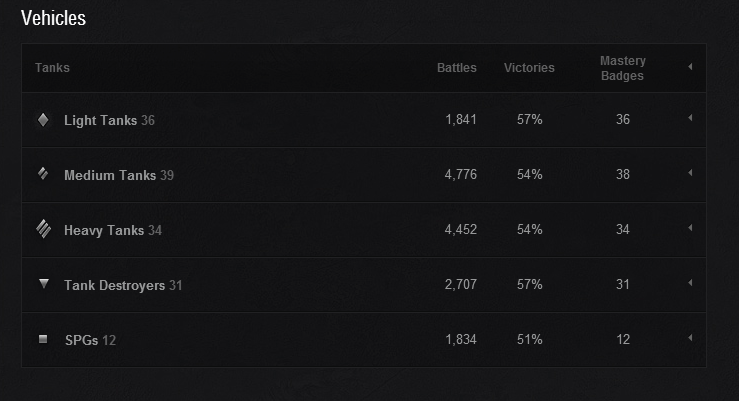
Task: Click the Light Tanks diamond icon
Action: click(x=43, y=120)
